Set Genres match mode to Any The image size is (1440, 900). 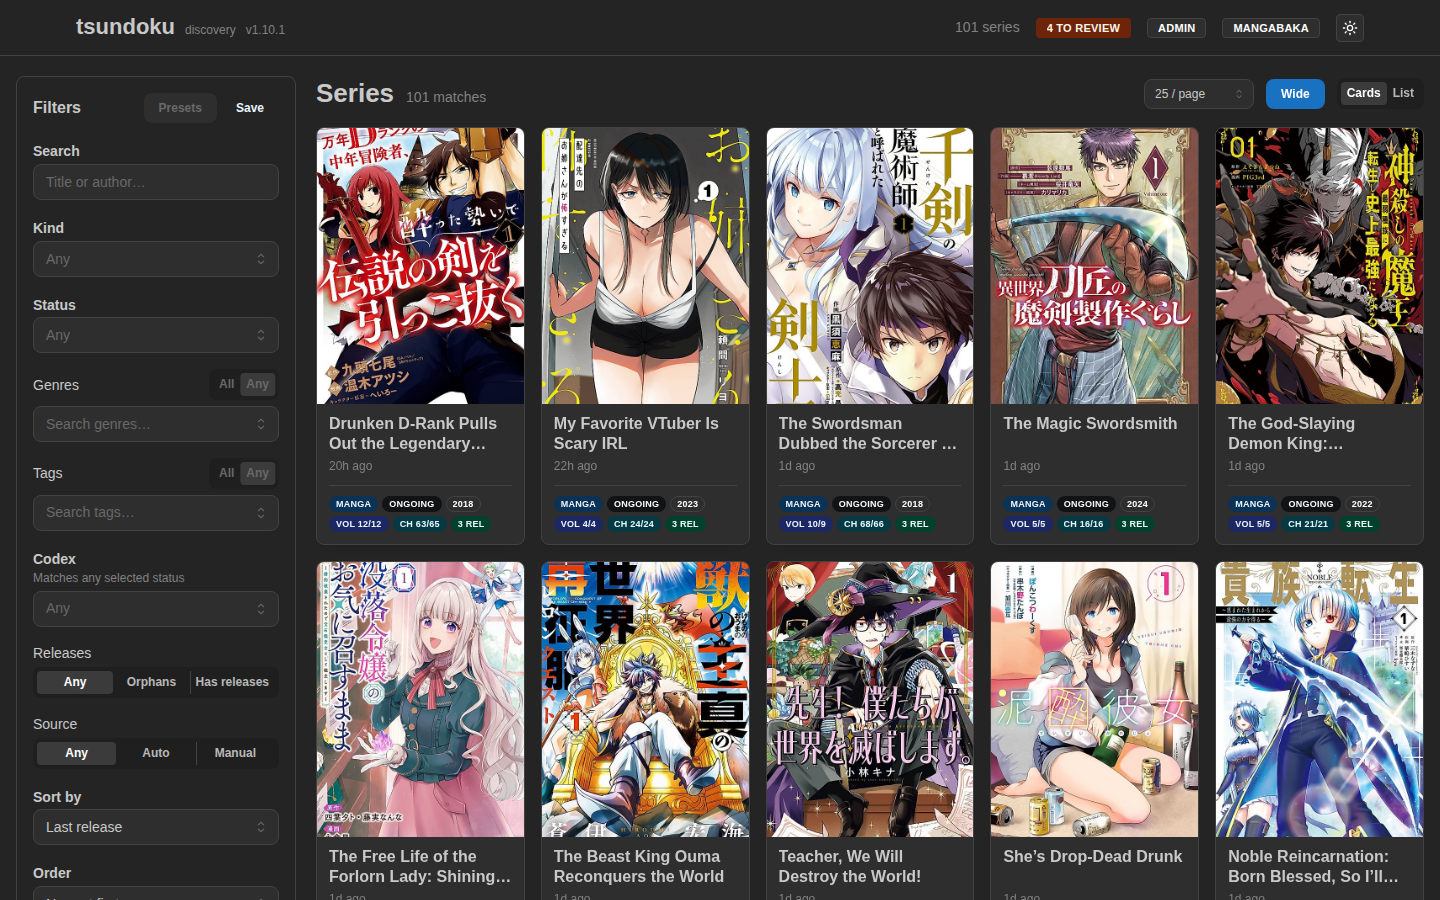(x=258, y=384)
